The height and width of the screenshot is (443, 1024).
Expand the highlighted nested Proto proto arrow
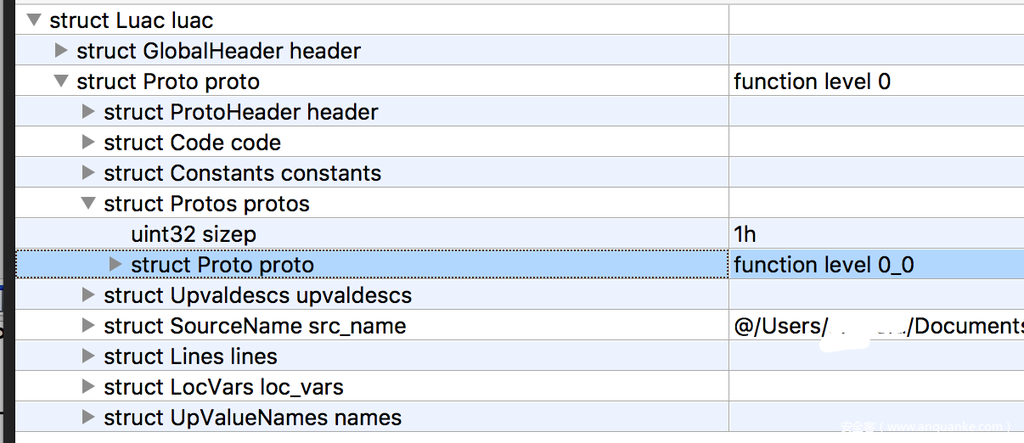click(116, 265)
